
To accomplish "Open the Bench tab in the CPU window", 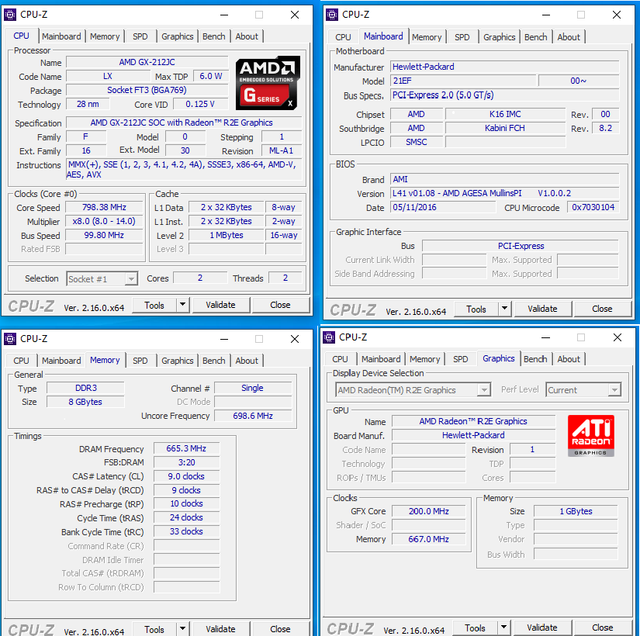I will pos(214,36).
